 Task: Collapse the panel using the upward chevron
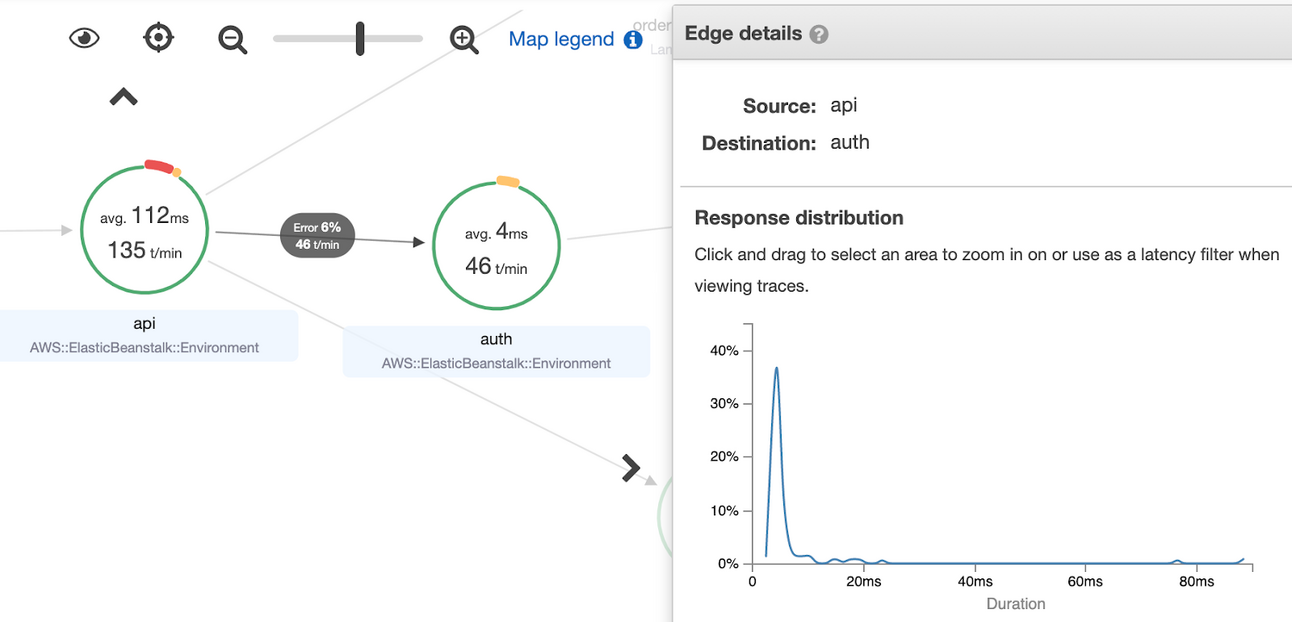pyautogui.click(x=122, y=96)
